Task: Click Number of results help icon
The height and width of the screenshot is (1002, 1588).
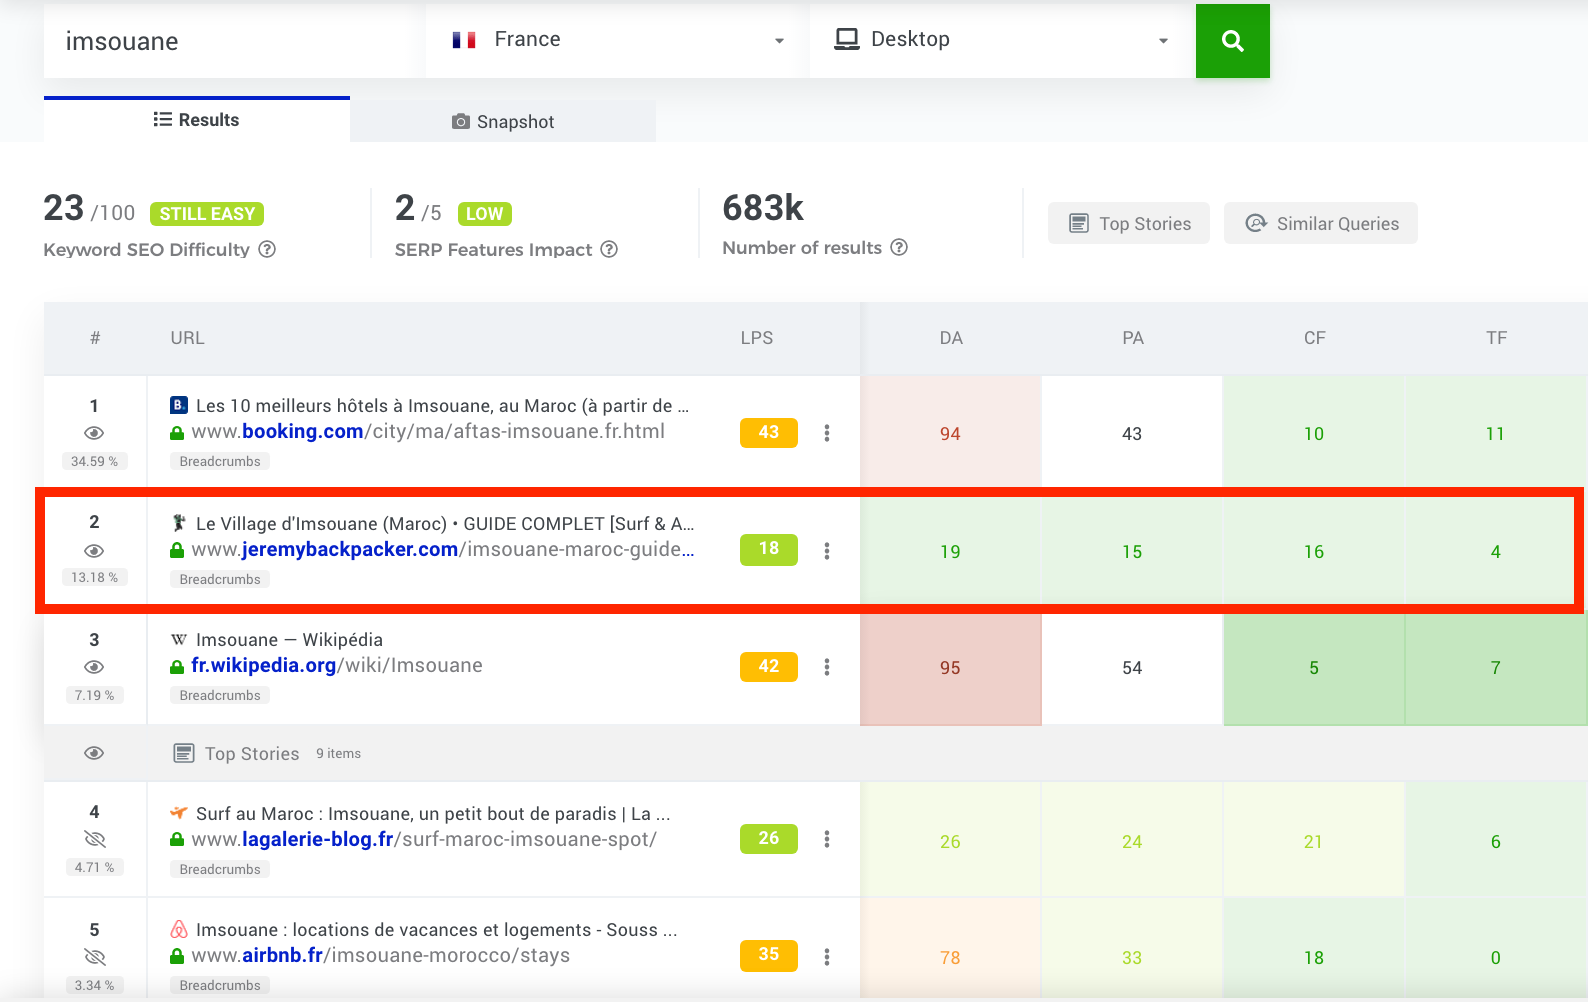Action: tap(899, 247)
